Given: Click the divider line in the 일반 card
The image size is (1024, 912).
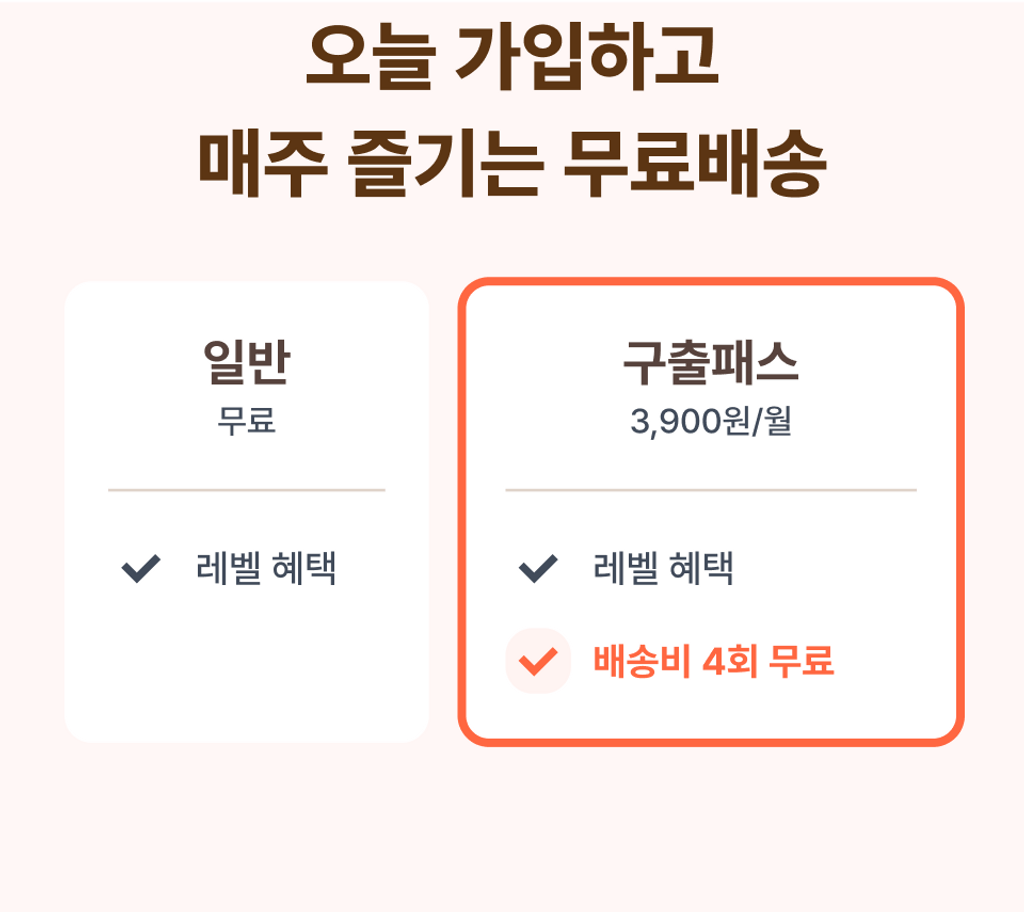Looking at the screenshot, I should 246,490.
